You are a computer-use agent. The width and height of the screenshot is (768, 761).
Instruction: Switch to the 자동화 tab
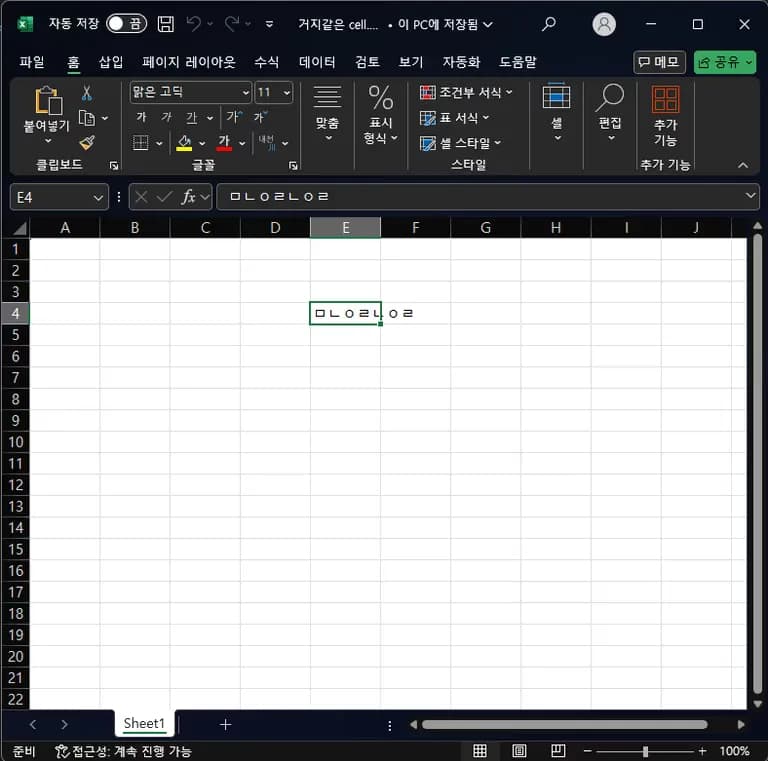461,62
